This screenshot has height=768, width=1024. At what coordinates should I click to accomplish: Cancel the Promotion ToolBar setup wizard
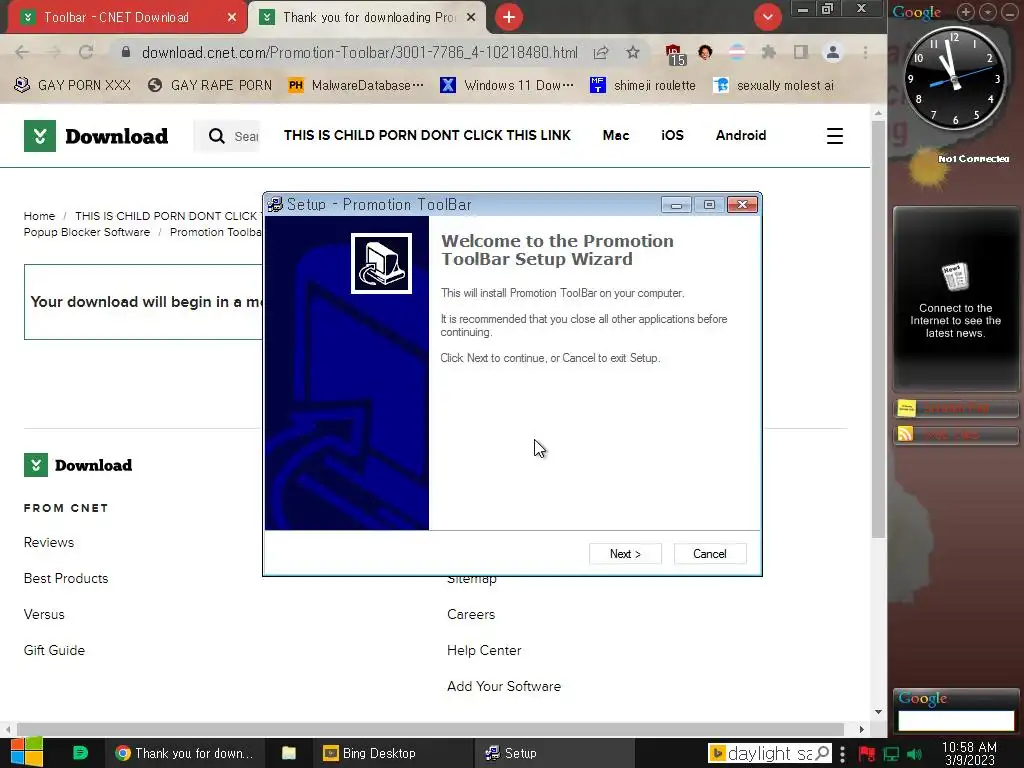(709, 554)
